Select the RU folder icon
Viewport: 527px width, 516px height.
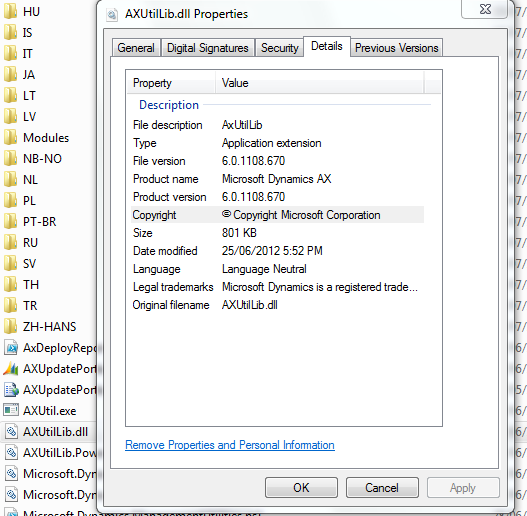pyautogui.click(x=10, y=243)
